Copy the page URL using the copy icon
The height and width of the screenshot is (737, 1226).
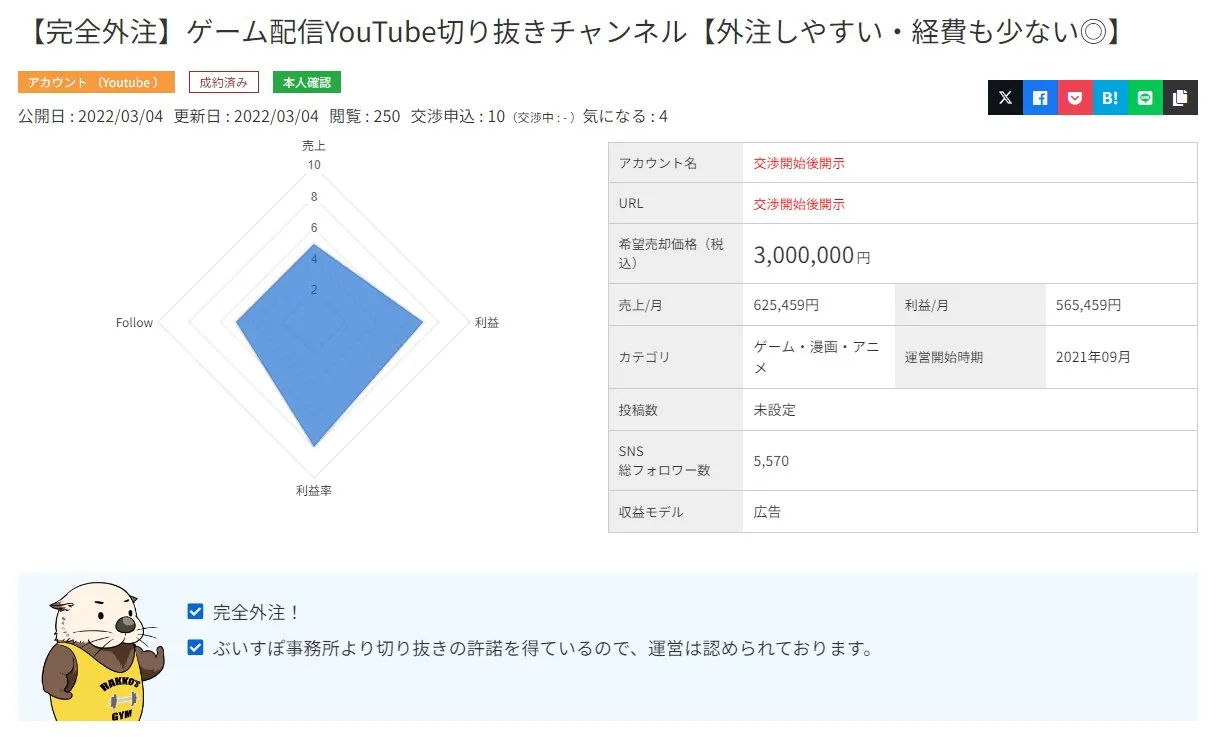pos(1179,97)
